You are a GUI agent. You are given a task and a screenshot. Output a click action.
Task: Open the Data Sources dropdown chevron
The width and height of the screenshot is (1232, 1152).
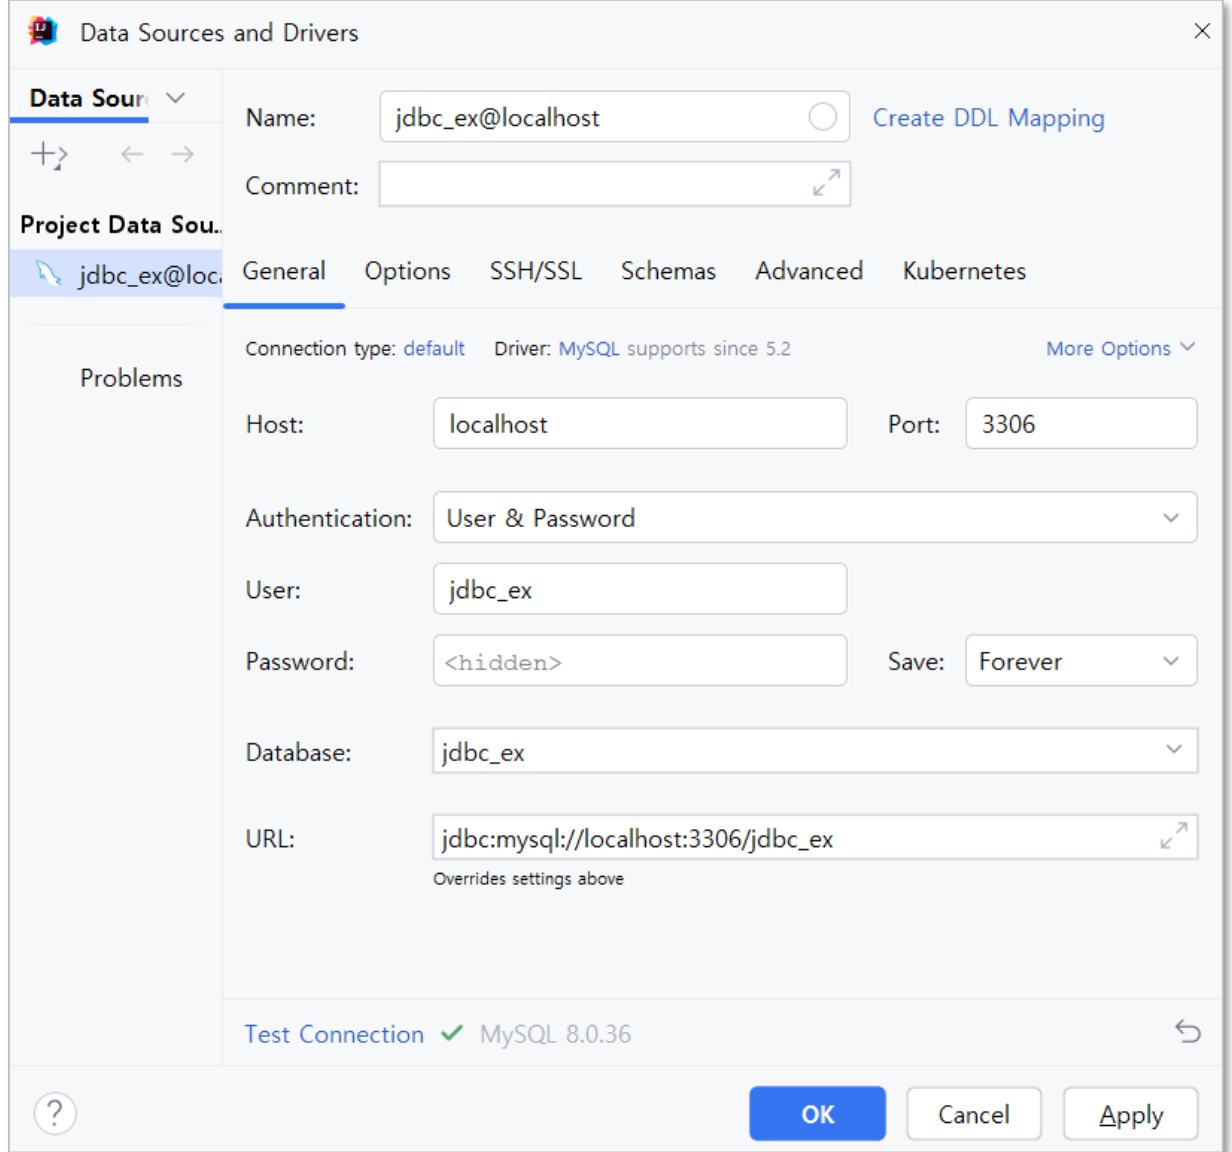(x=175, y=98)
